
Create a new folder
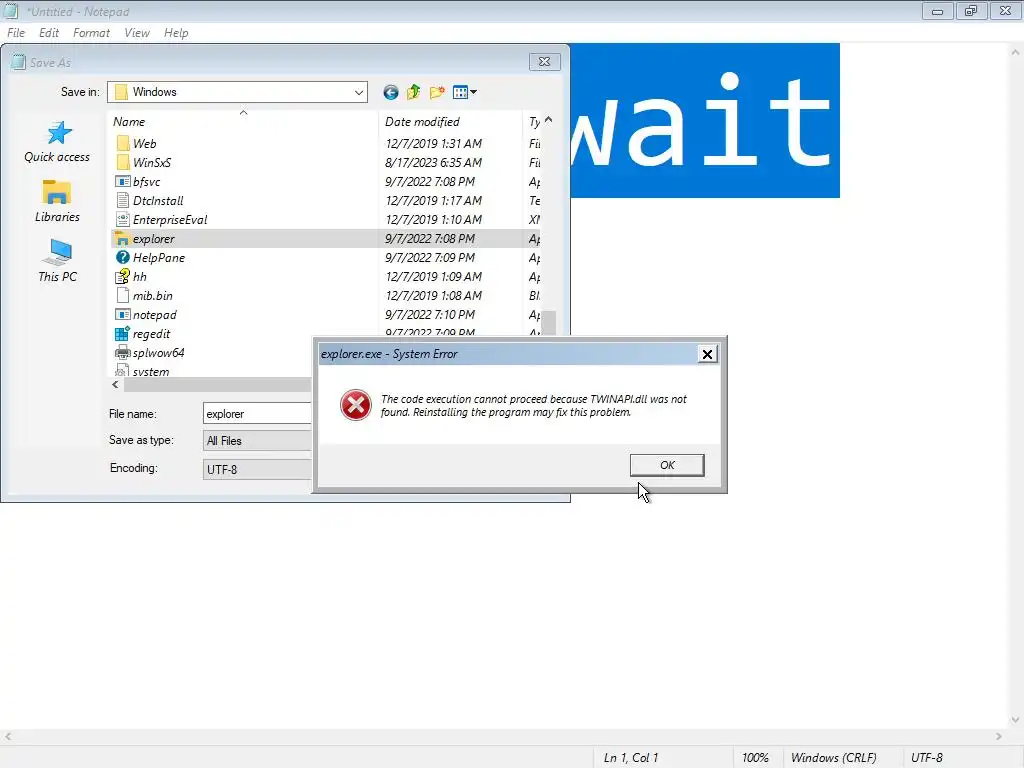[x=437, y=92]
